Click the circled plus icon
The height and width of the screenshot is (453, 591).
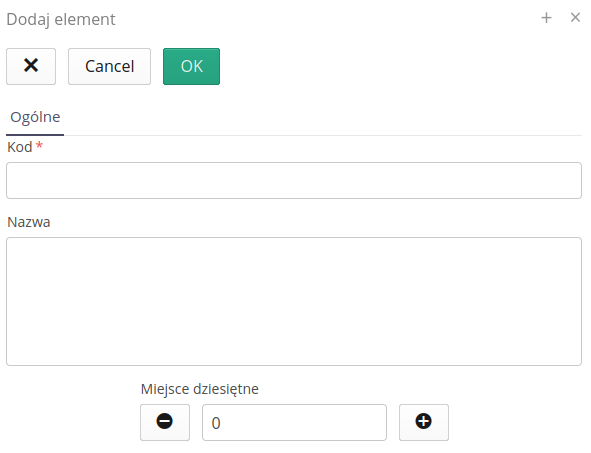pyautogui.click(x=424, y=421)
